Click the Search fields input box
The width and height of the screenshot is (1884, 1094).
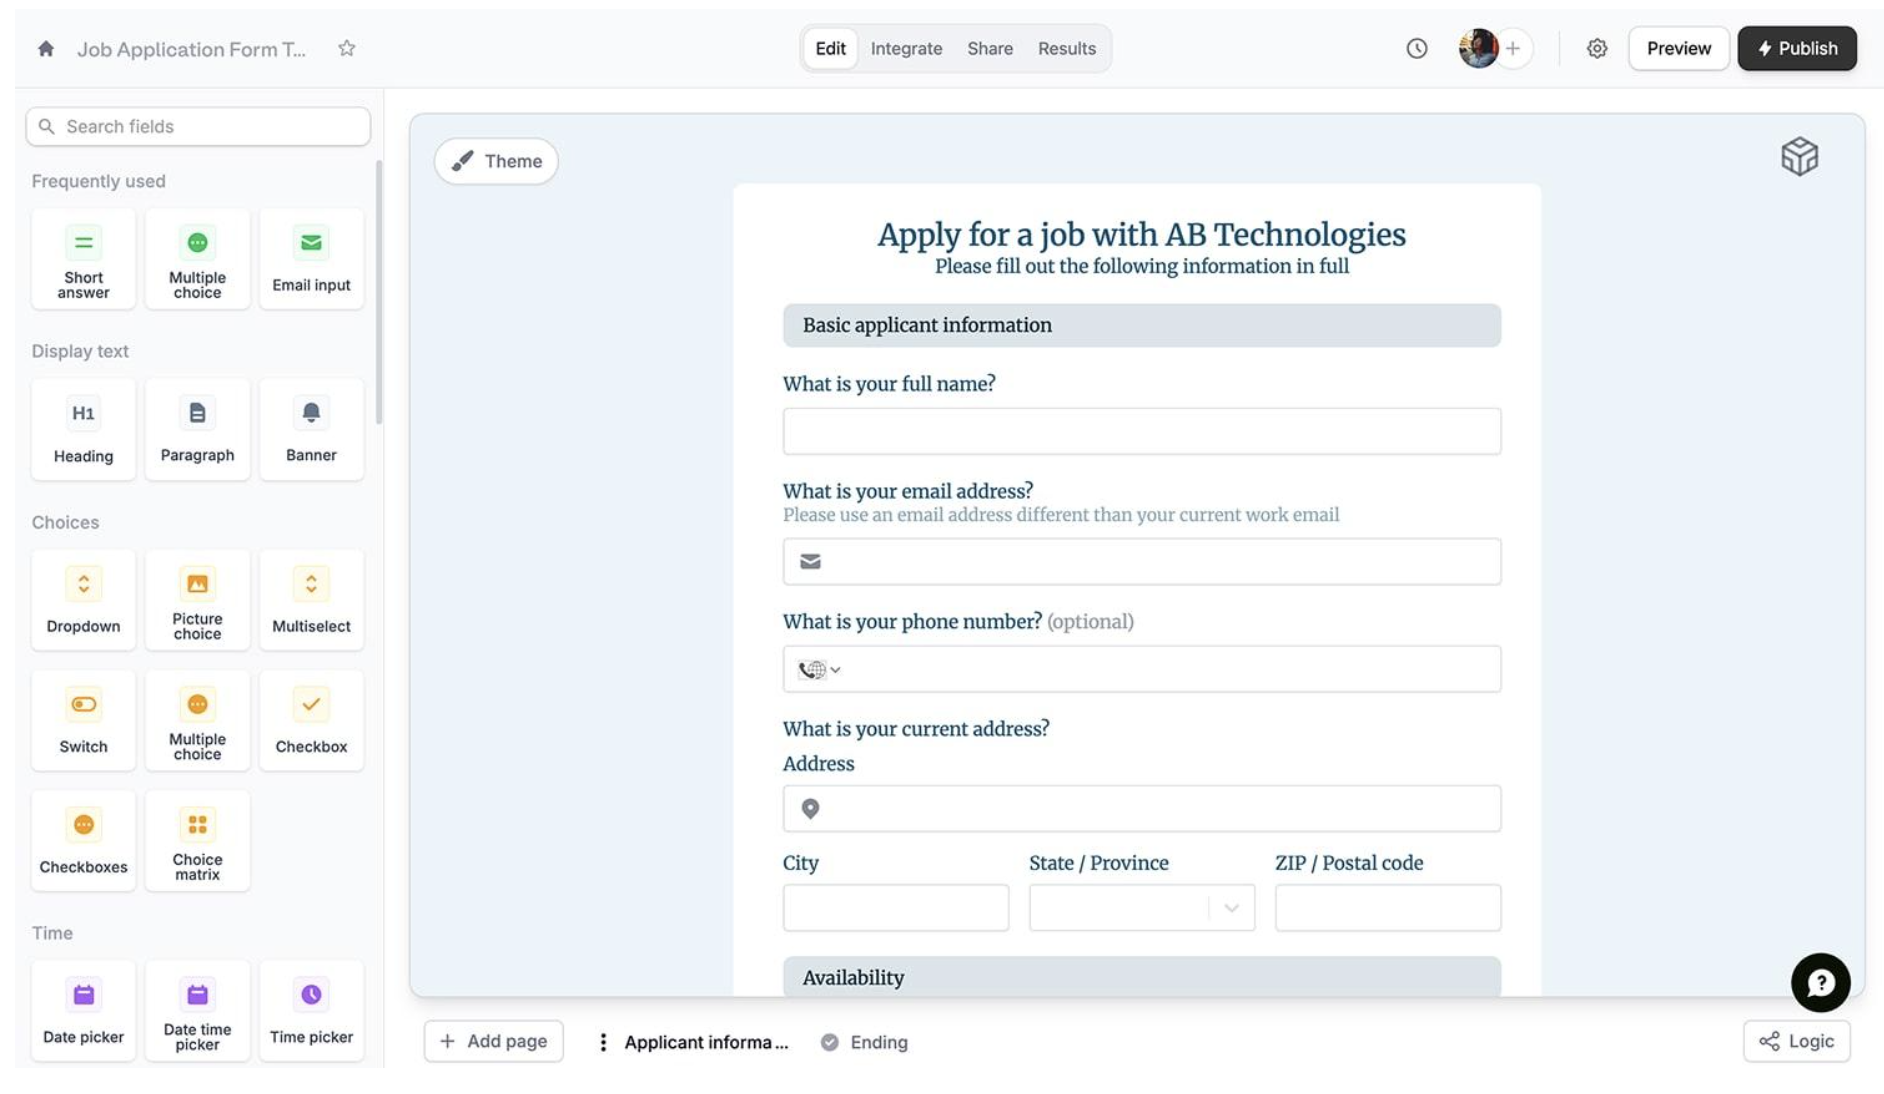tap(198, 126)
